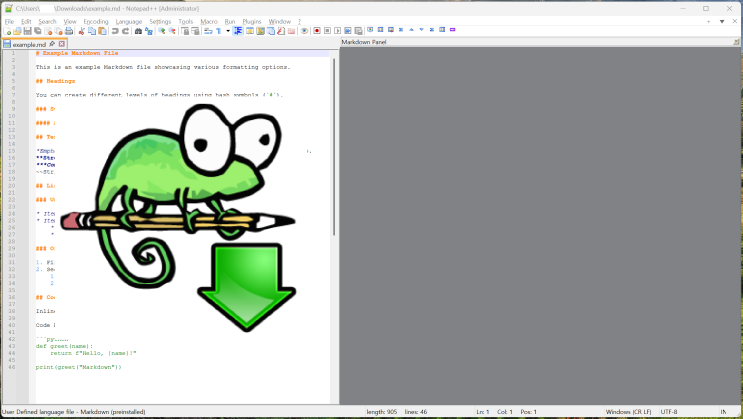The width and height of the screenshot is (743, 419).
Task: Zoom in using the magnifier plus icon
Action: click(162, 31)
